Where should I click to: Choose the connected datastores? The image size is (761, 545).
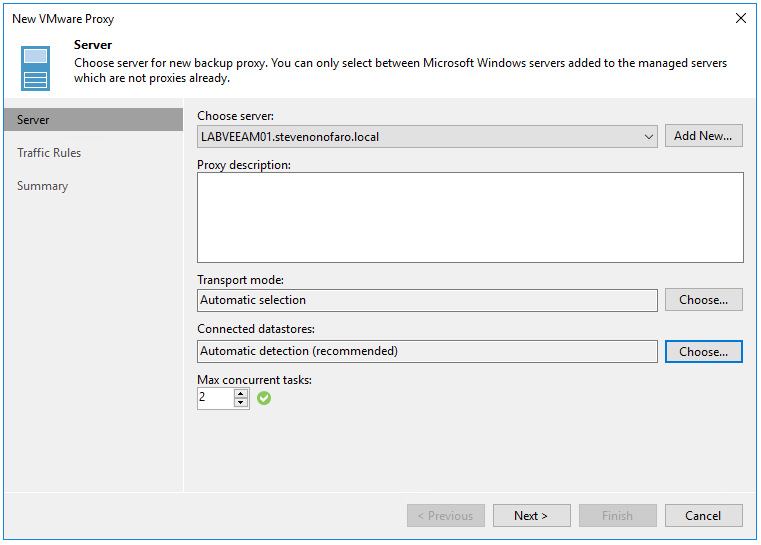pyautogui.click(x=703, y=352)
